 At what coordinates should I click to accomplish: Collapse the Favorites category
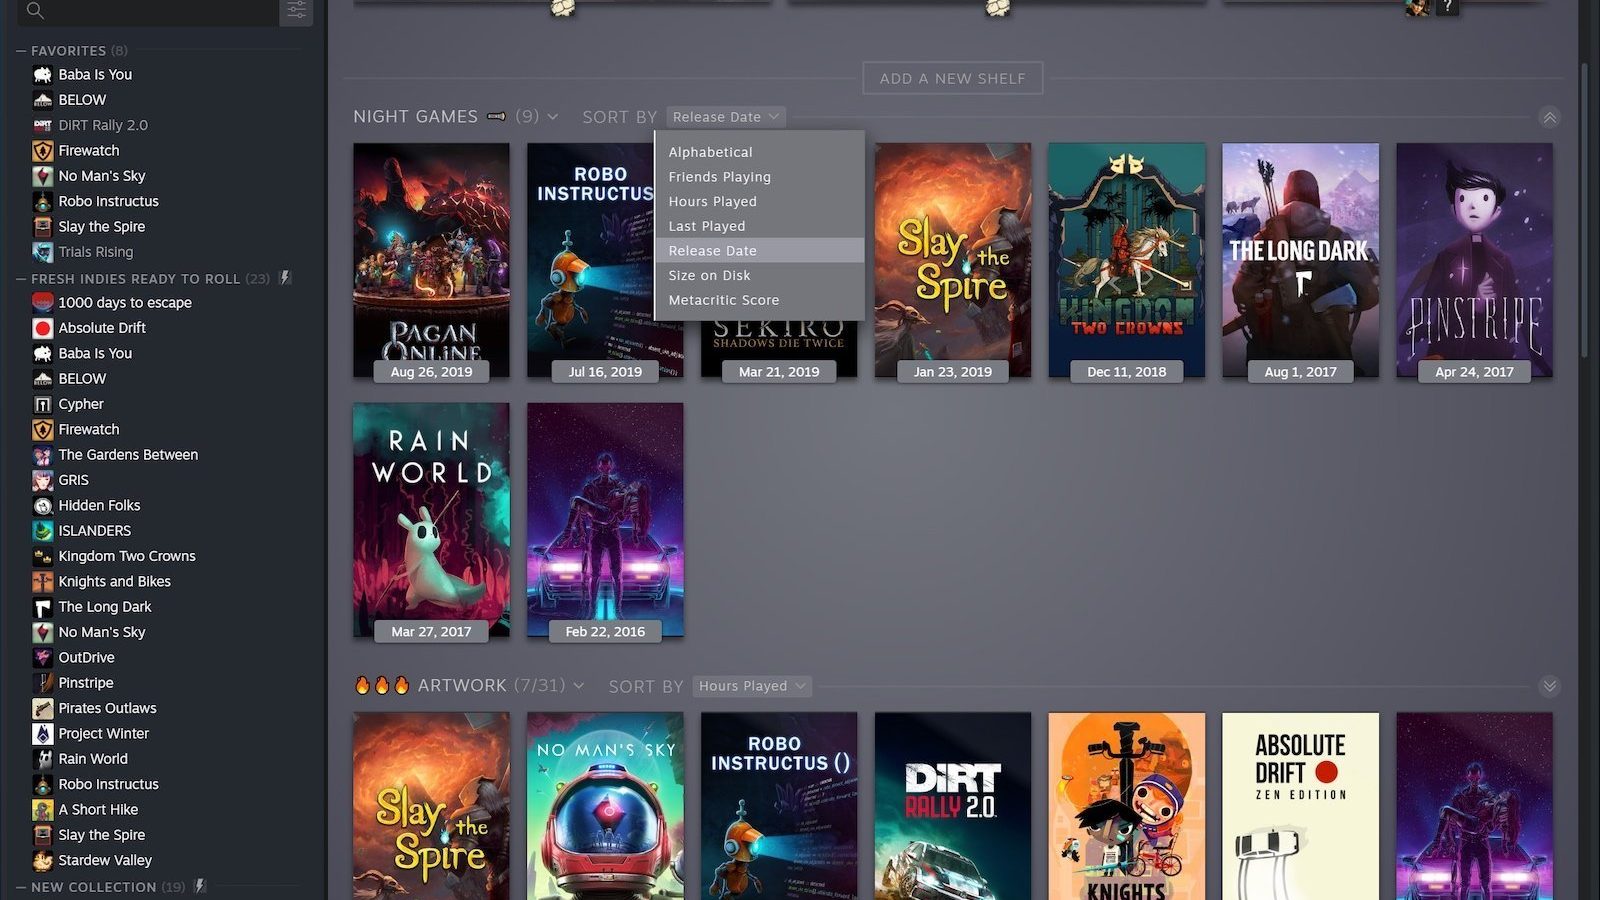click(x=21, y=51)
